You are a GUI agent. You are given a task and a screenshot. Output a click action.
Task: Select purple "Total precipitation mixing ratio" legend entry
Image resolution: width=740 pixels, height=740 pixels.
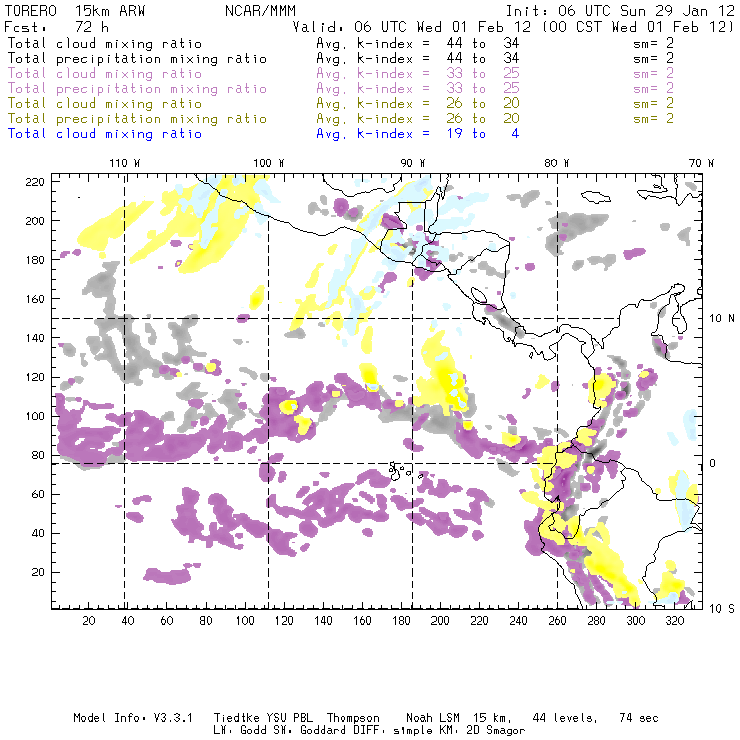[x=137, y=89]
